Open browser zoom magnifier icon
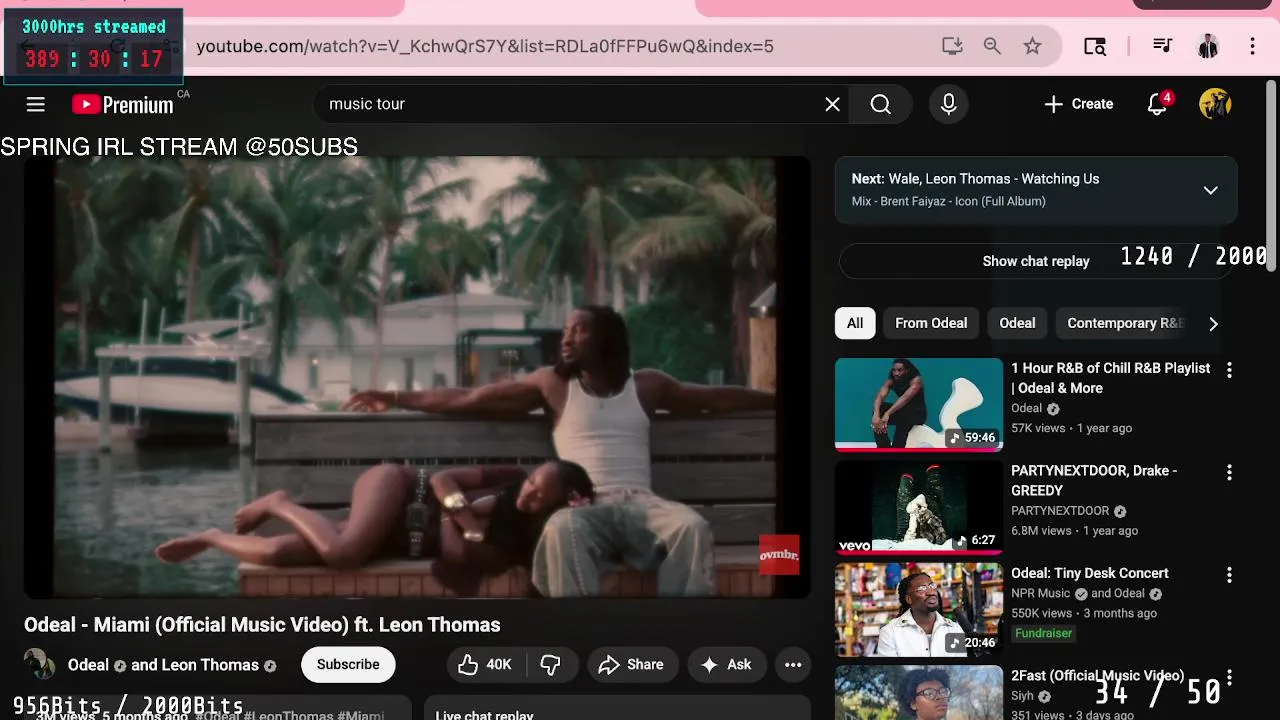This screenshot has height=720, width=1280. [992, 46]
